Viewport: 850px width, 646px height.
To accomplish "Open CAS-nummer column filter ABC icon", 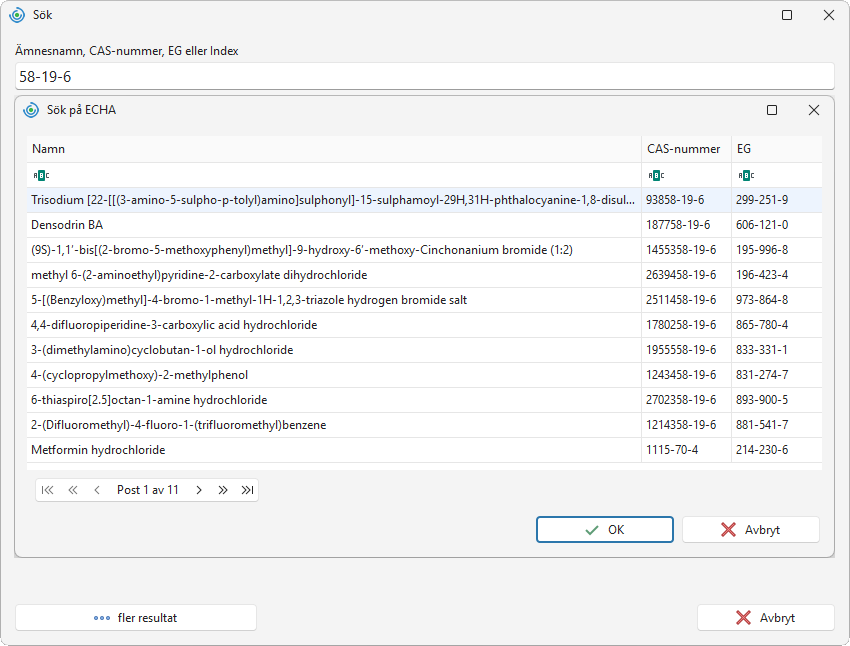I will 656,175.
